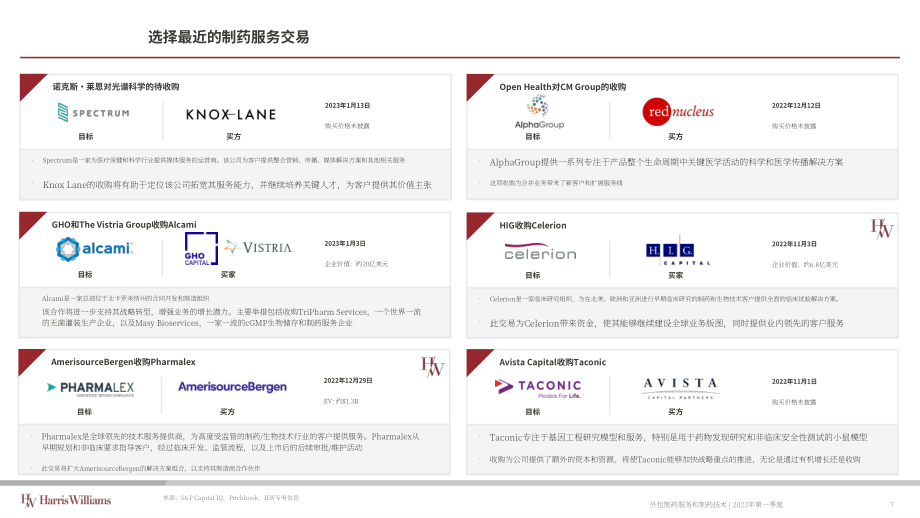
Task: Click the TriPharm Services description paragraph
Action: (x=231, y=317)
